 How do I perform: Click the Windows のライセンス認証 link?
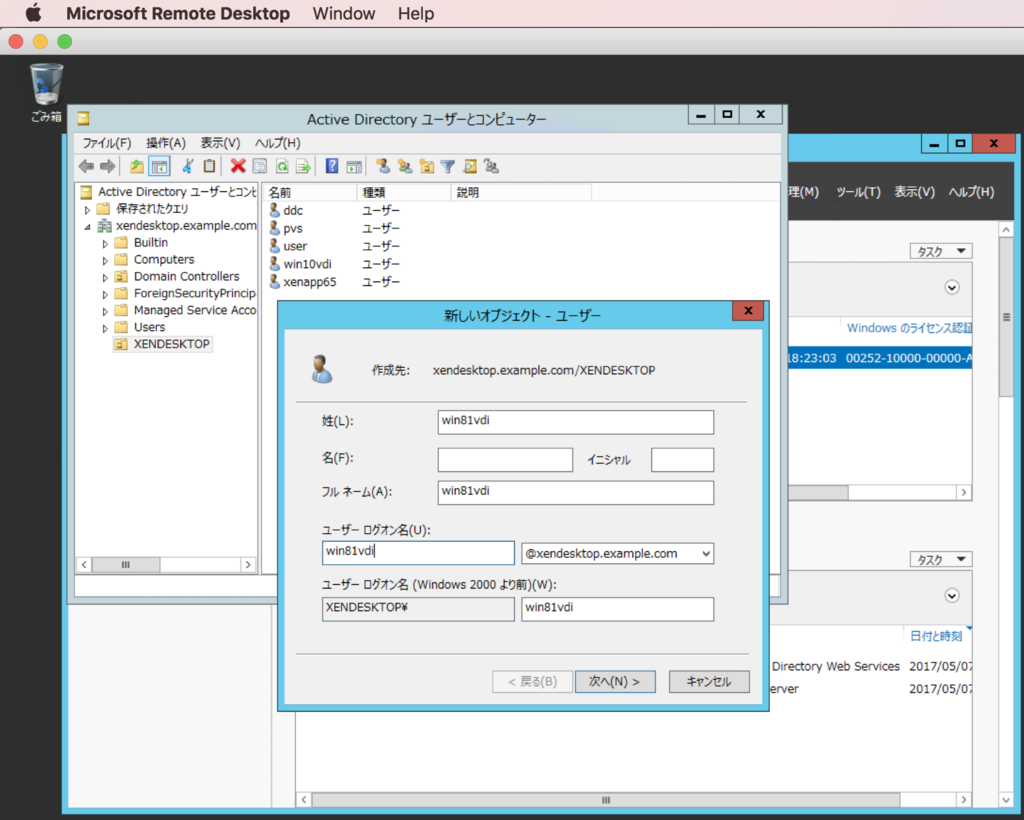point(909,328)
